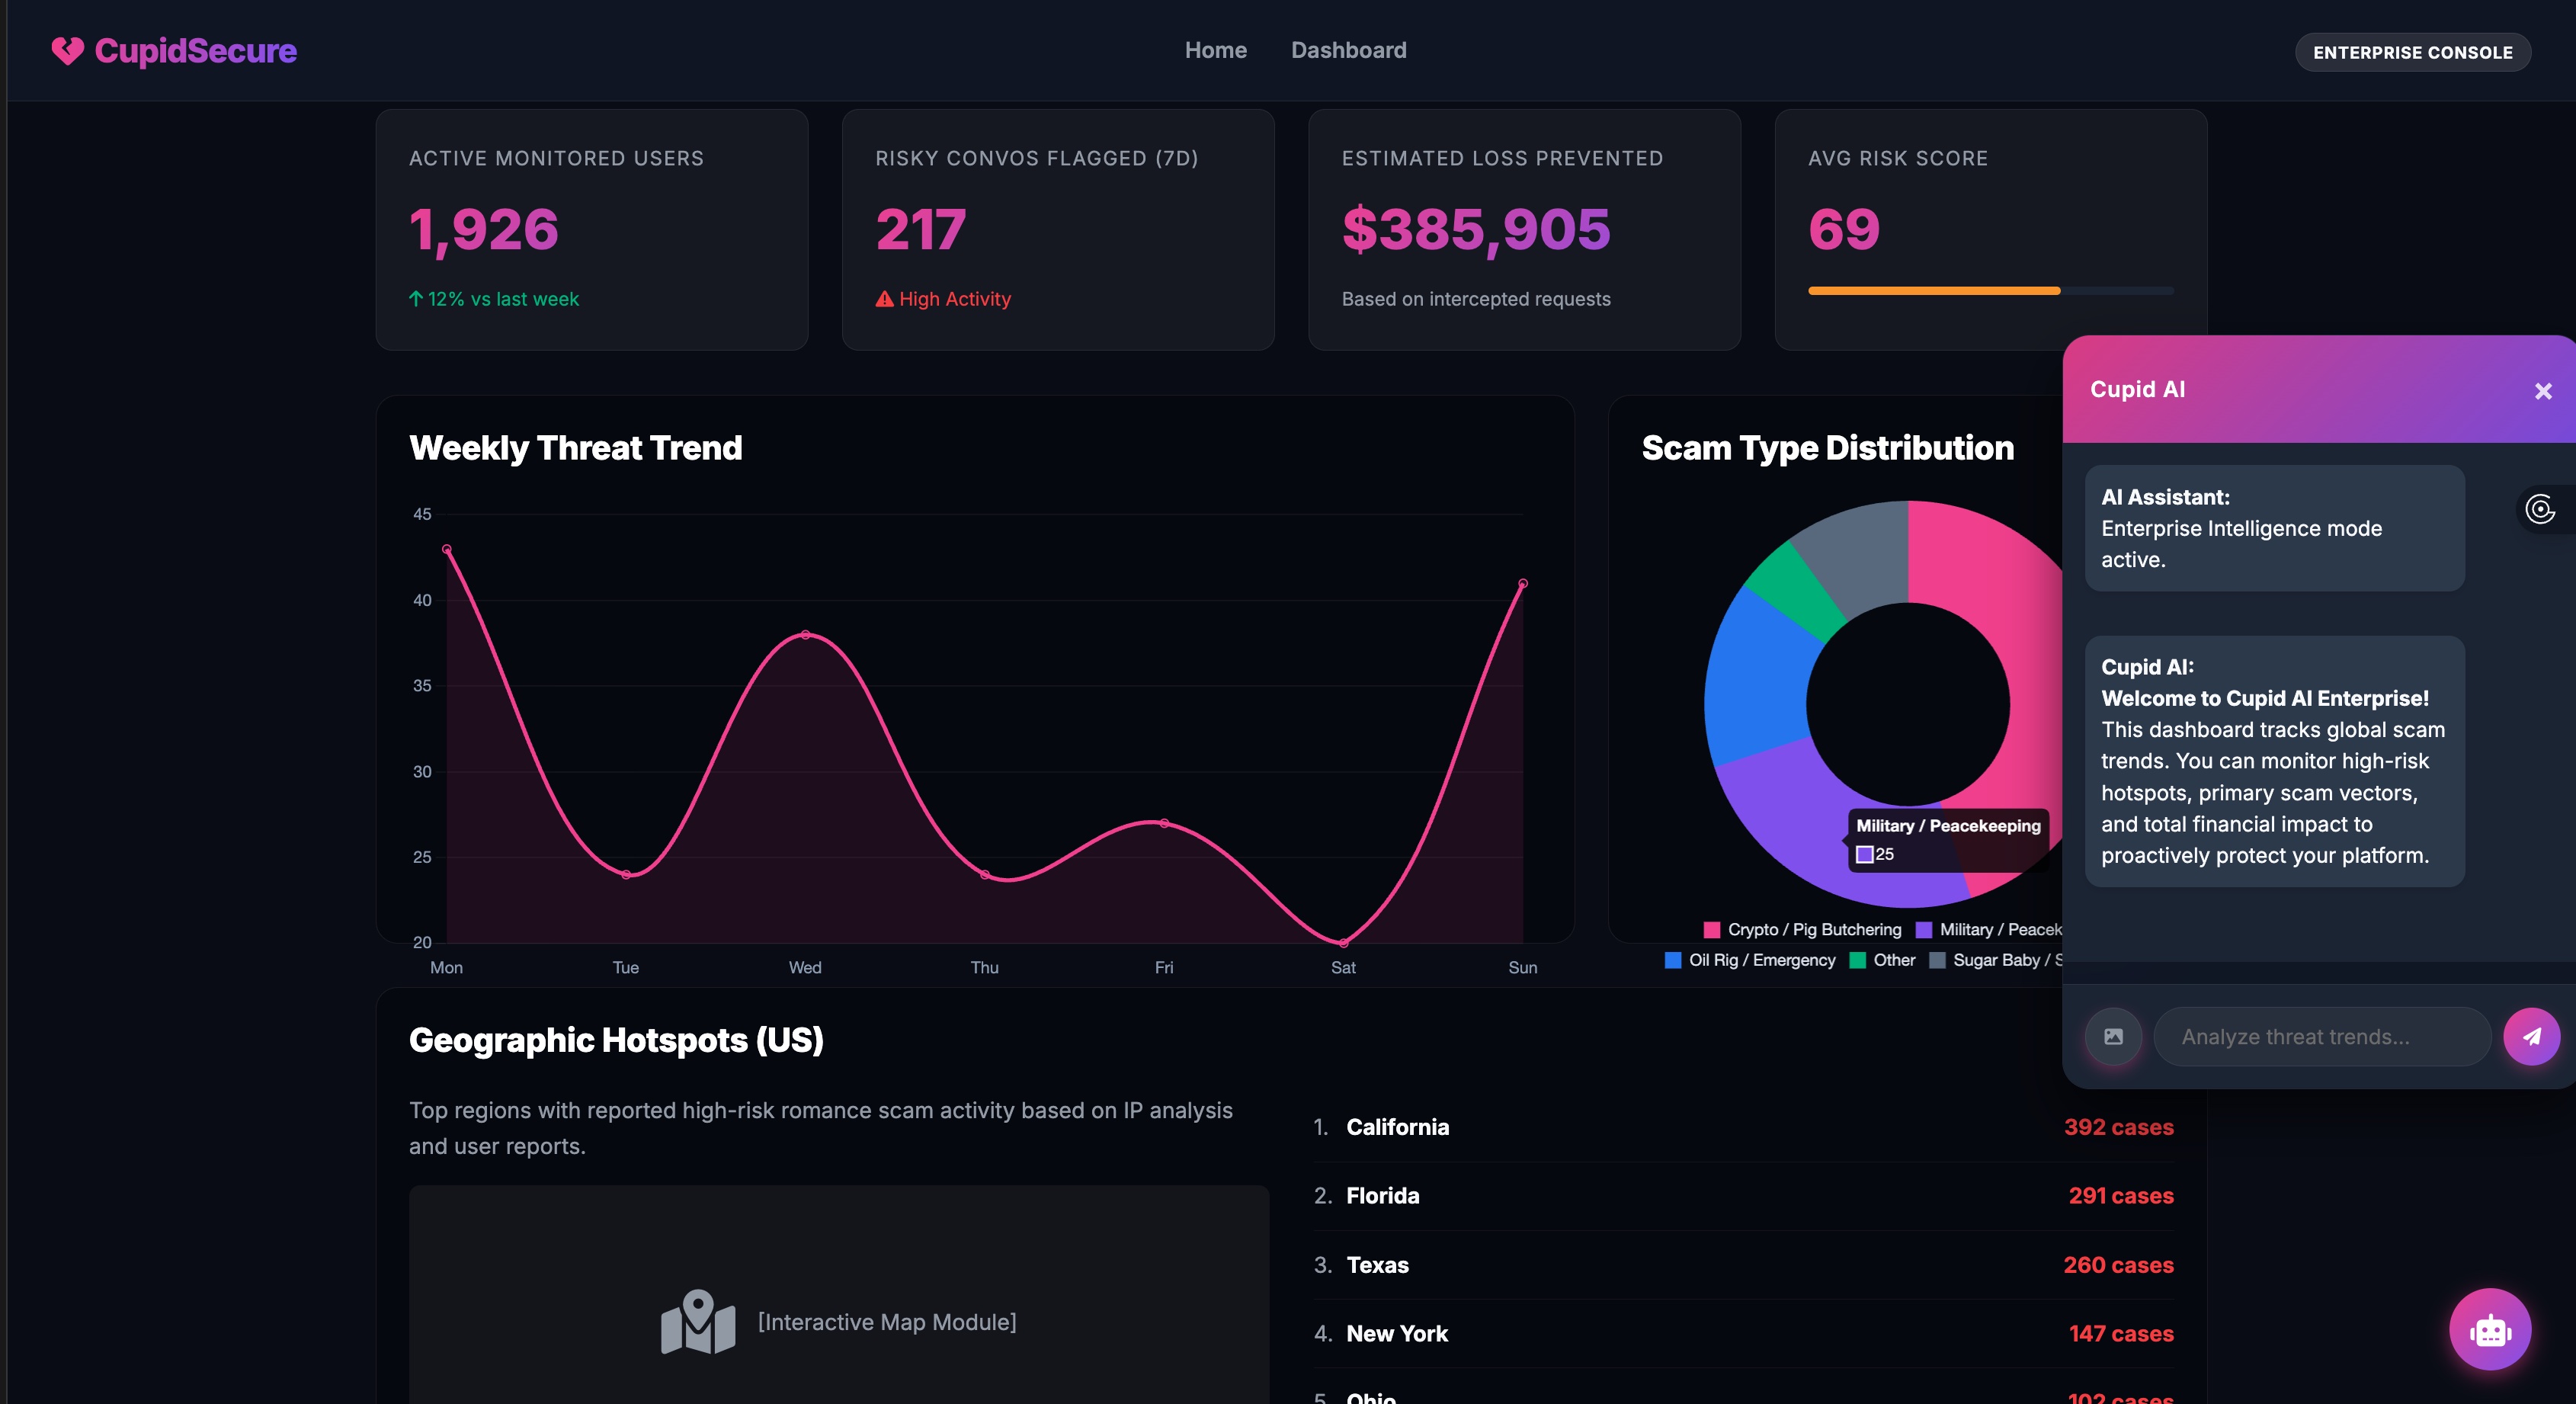The width and height of the screenshot is (2576, 1404).
Task: Toggle Crypto / Pig Butchering legend item
Action: [x=1802, y=930]
